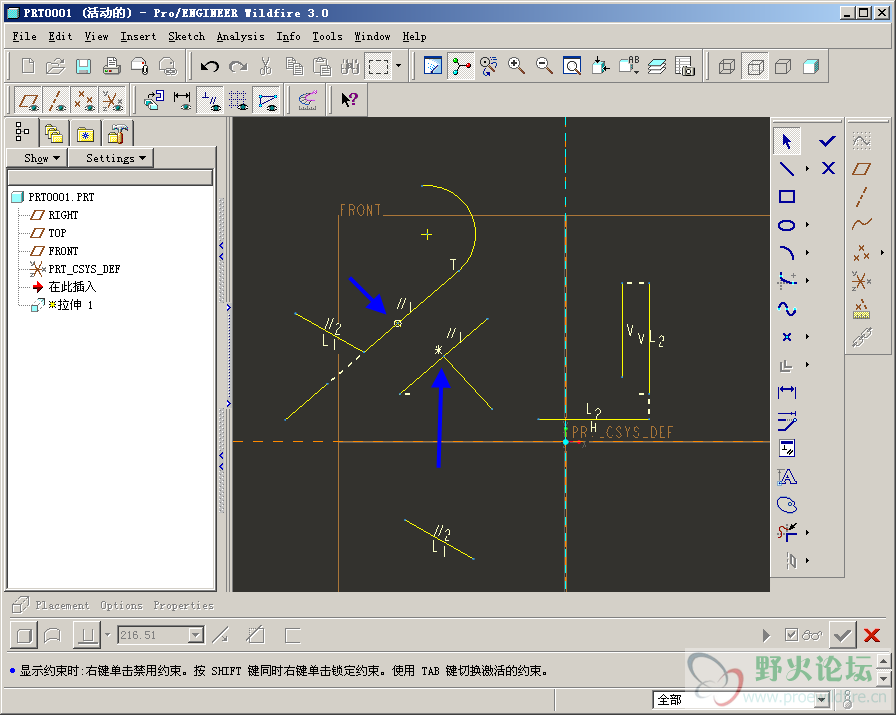Open the File menu
This screenshot has width=896, height=715.
click(x=25, y=37)
